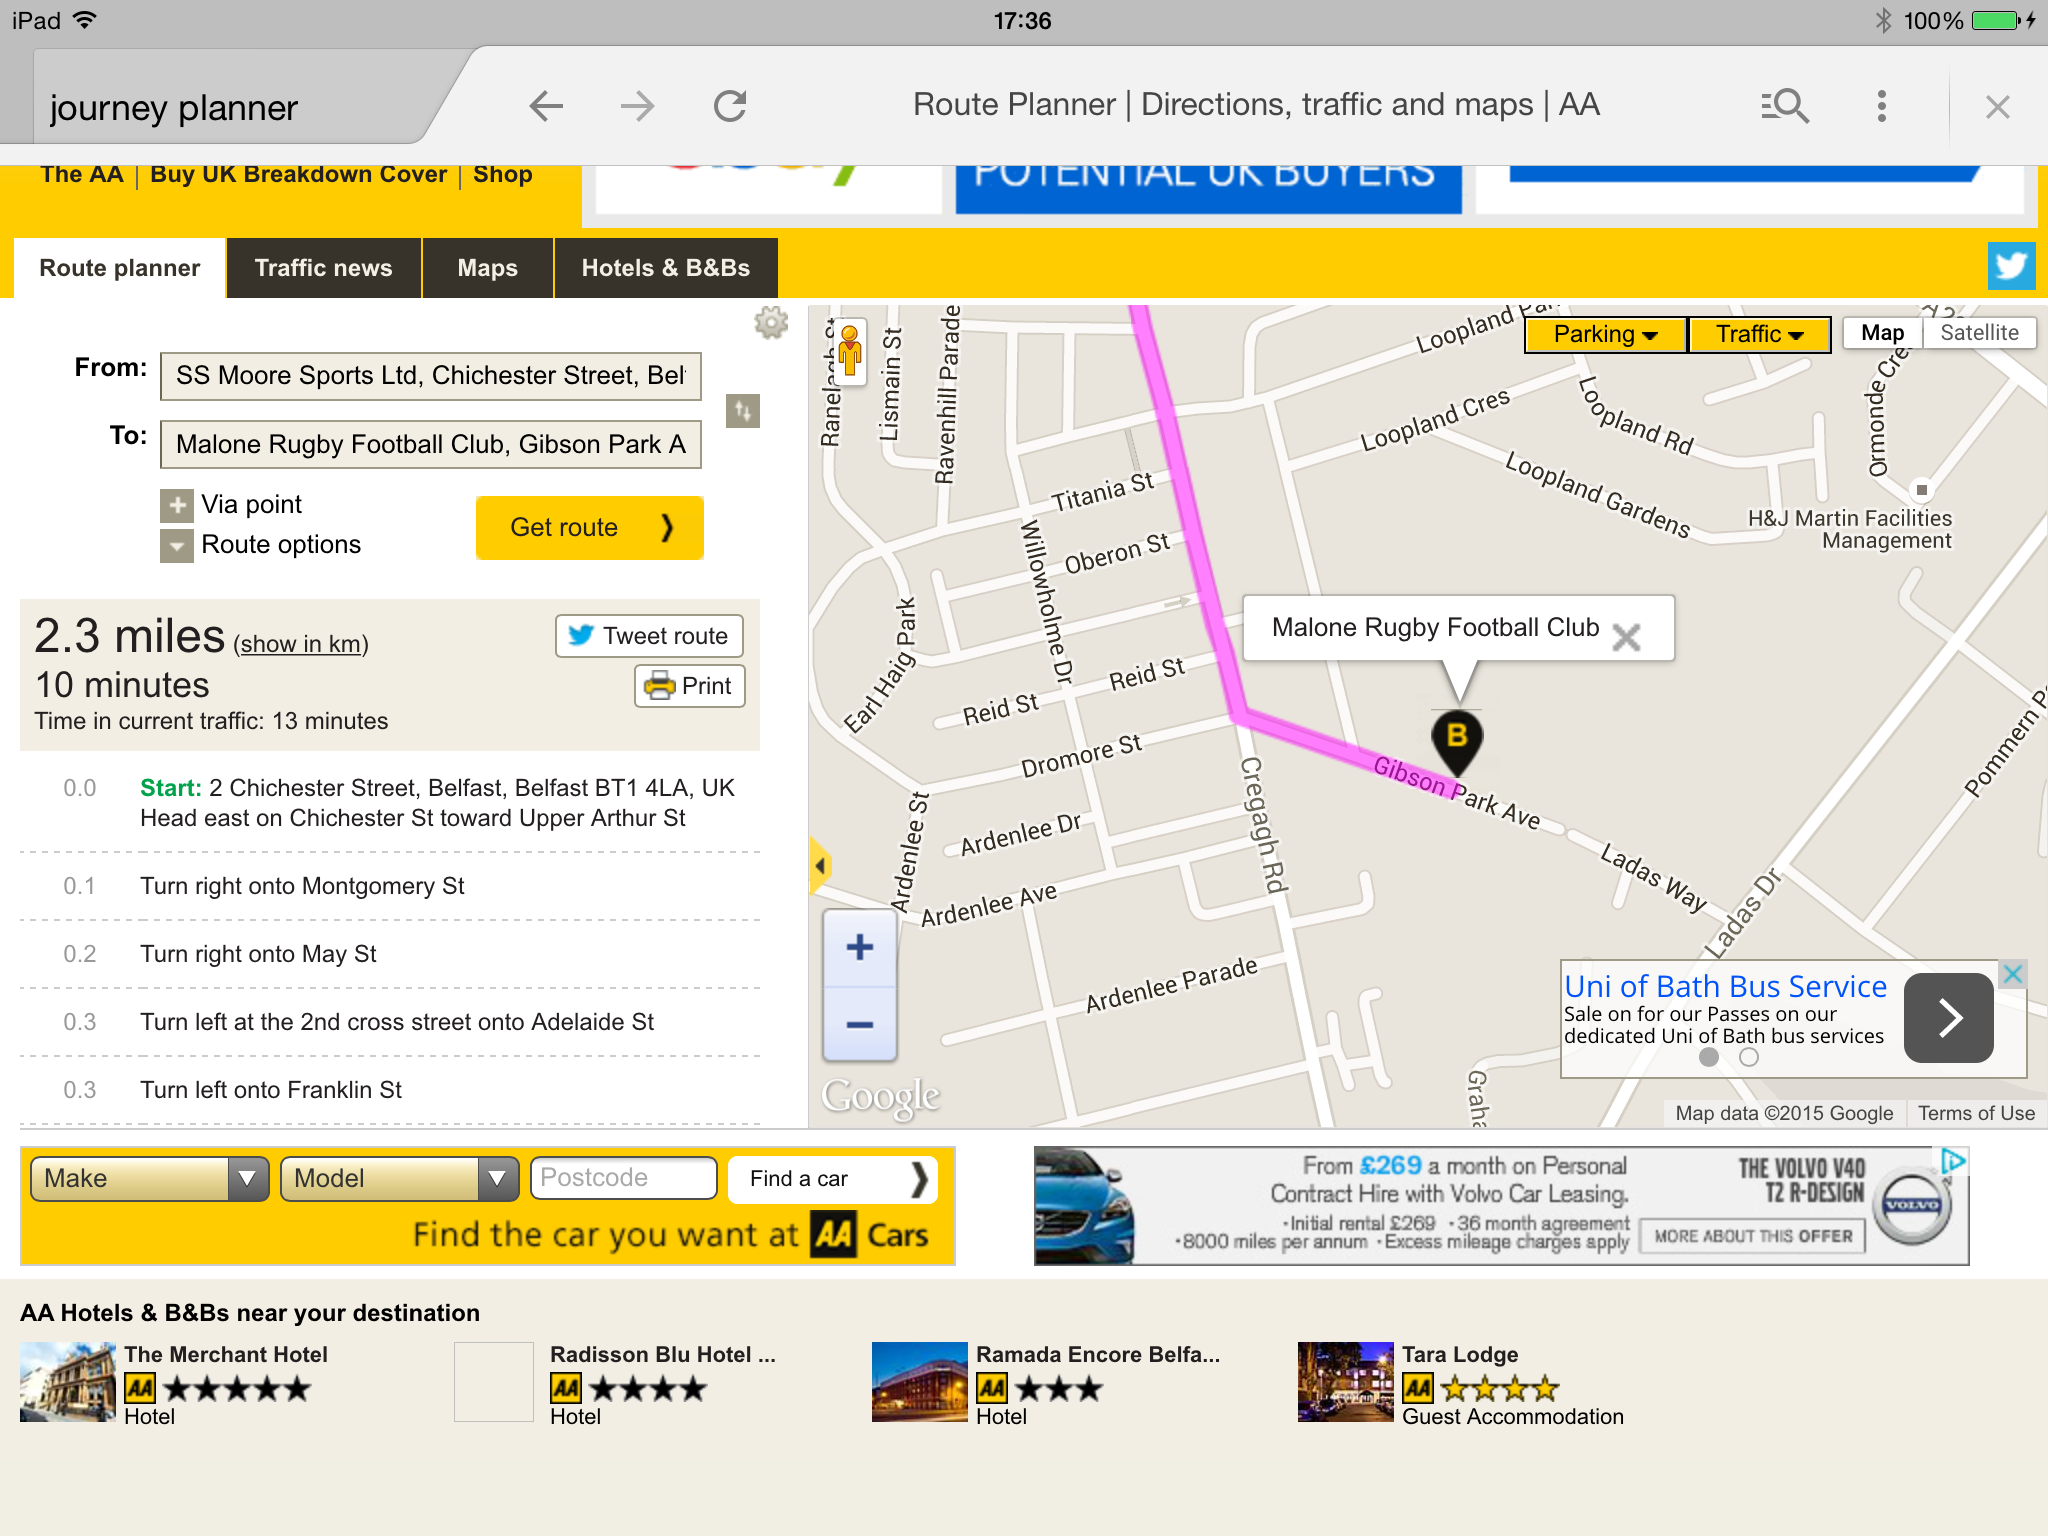Click the Get route button
This screenshot has width=2048, height=1536.
coord(590,527)
